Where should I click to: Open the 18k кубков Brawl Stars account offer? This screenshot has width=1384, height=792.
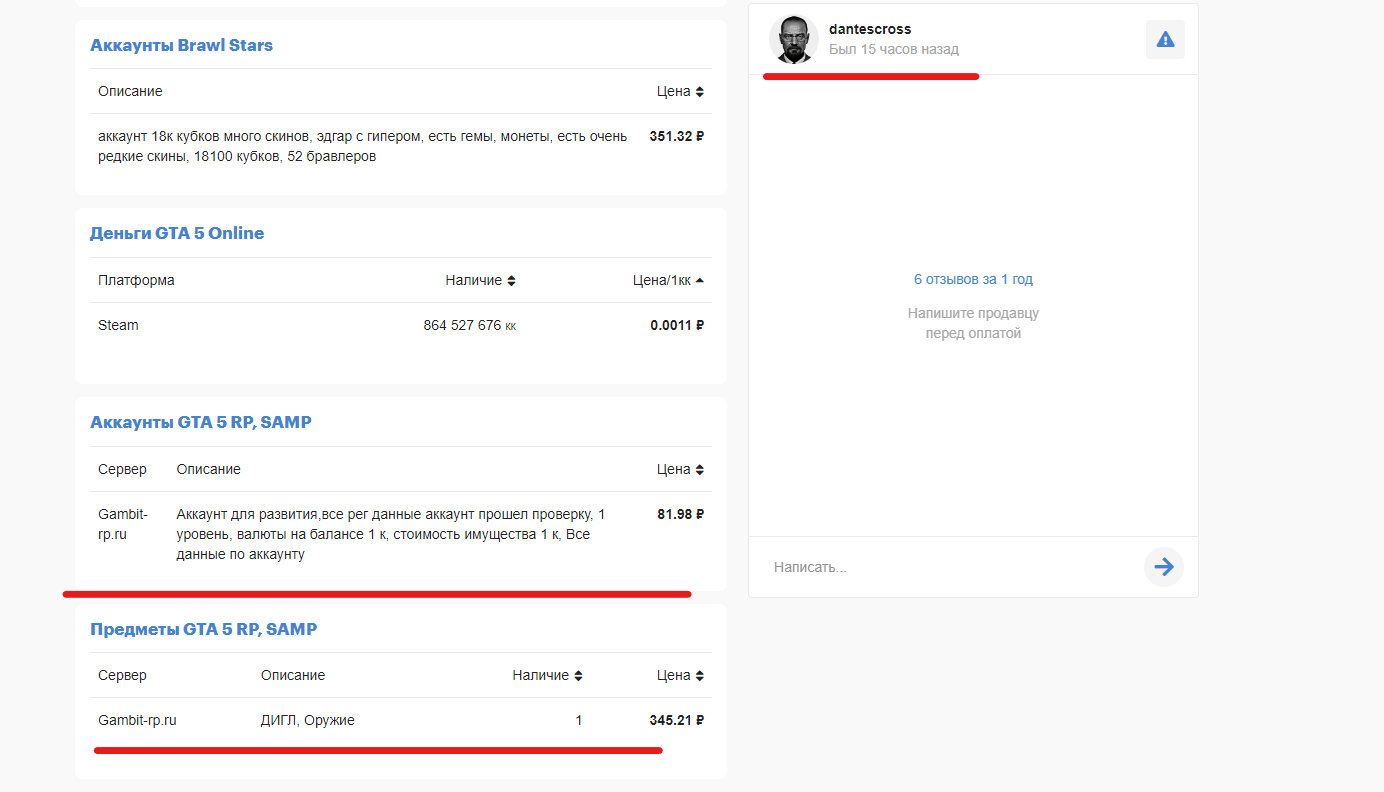(x=362, y=146)
